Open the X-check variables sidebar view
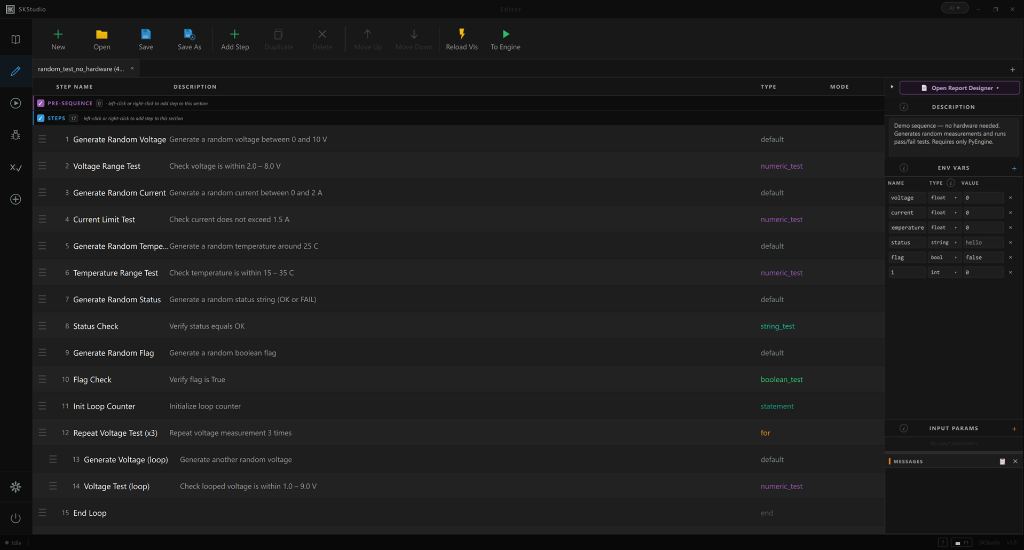Image resolution: width=1024 pixels, height=550 pixels. coord(16,167)
